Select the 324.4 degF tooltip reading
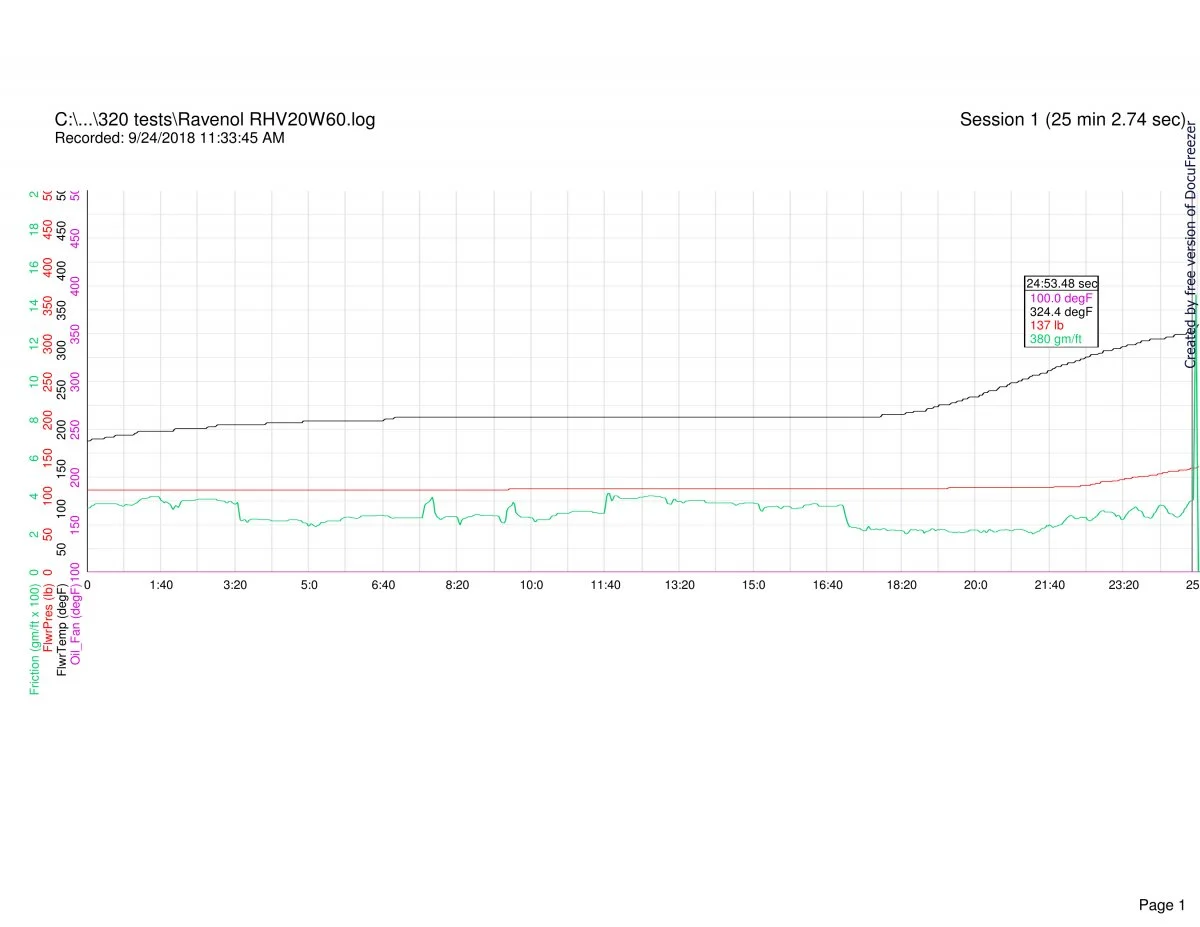1200x927 pixels. pyautogui.click(x=1061, y=312)
